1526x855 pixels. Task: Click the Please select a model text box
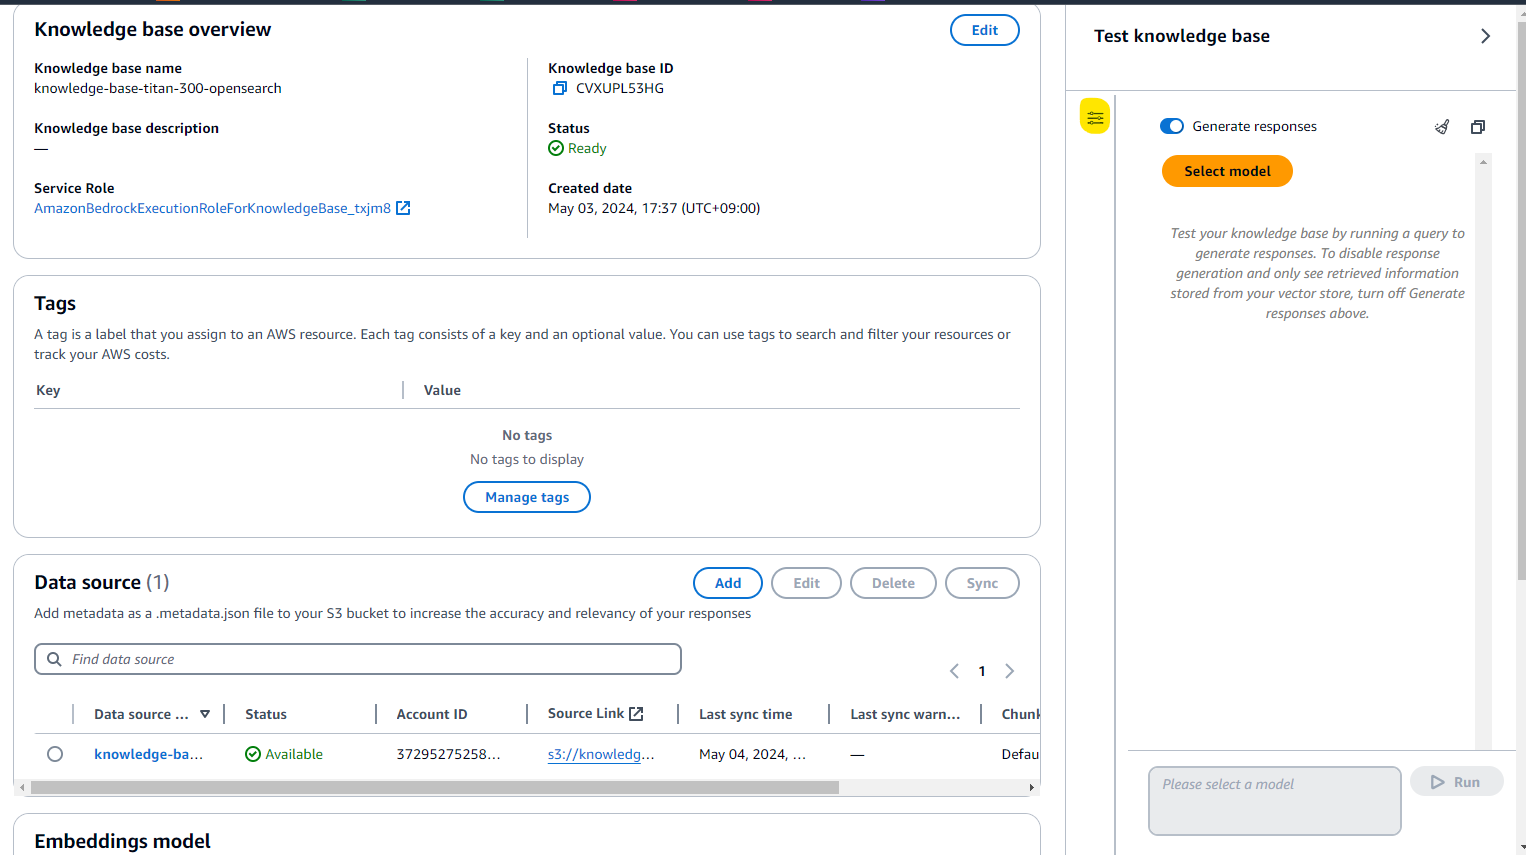tap(1274, 800)
